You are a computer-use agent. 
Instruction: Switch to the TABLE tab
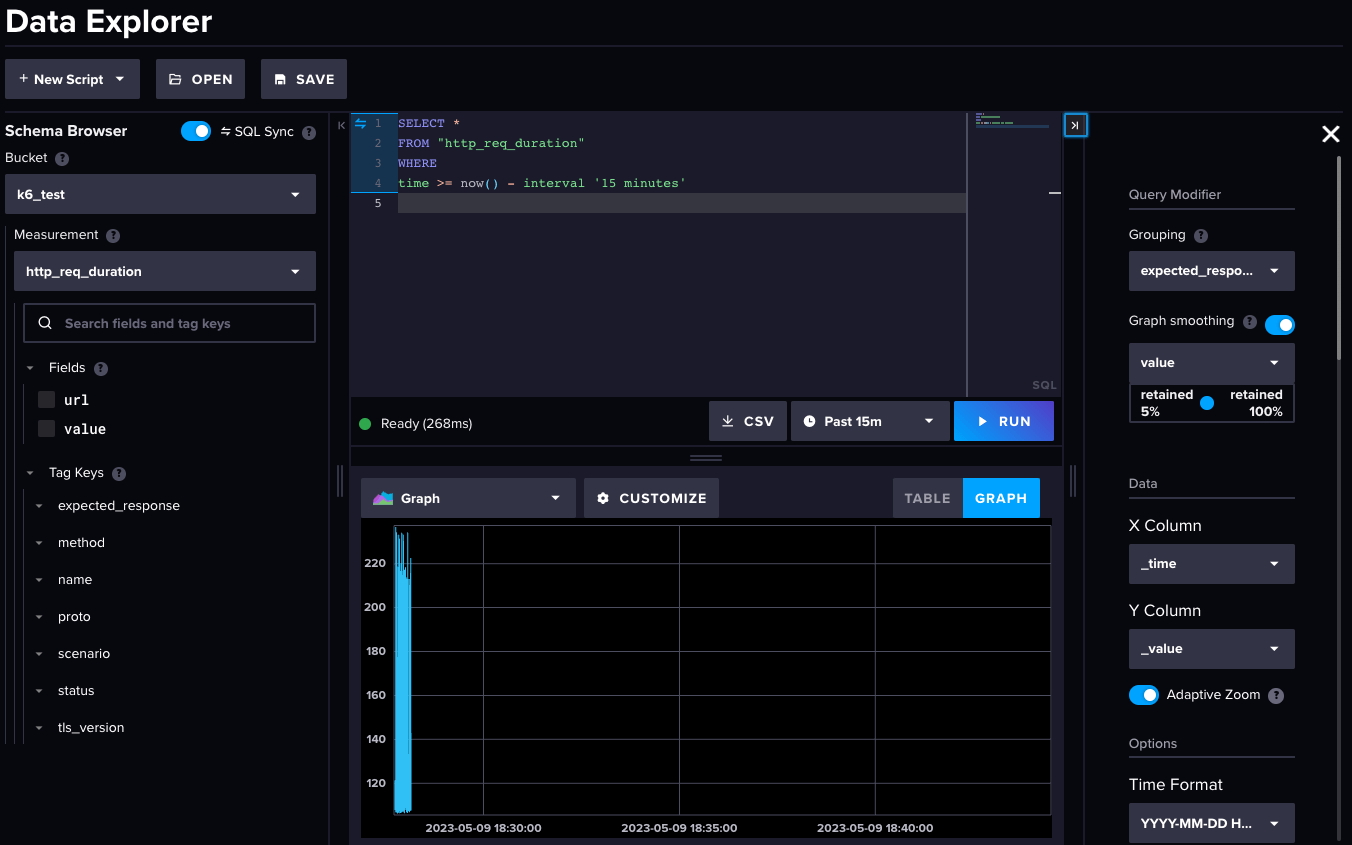pyautogui.click(x=927, y=497)
